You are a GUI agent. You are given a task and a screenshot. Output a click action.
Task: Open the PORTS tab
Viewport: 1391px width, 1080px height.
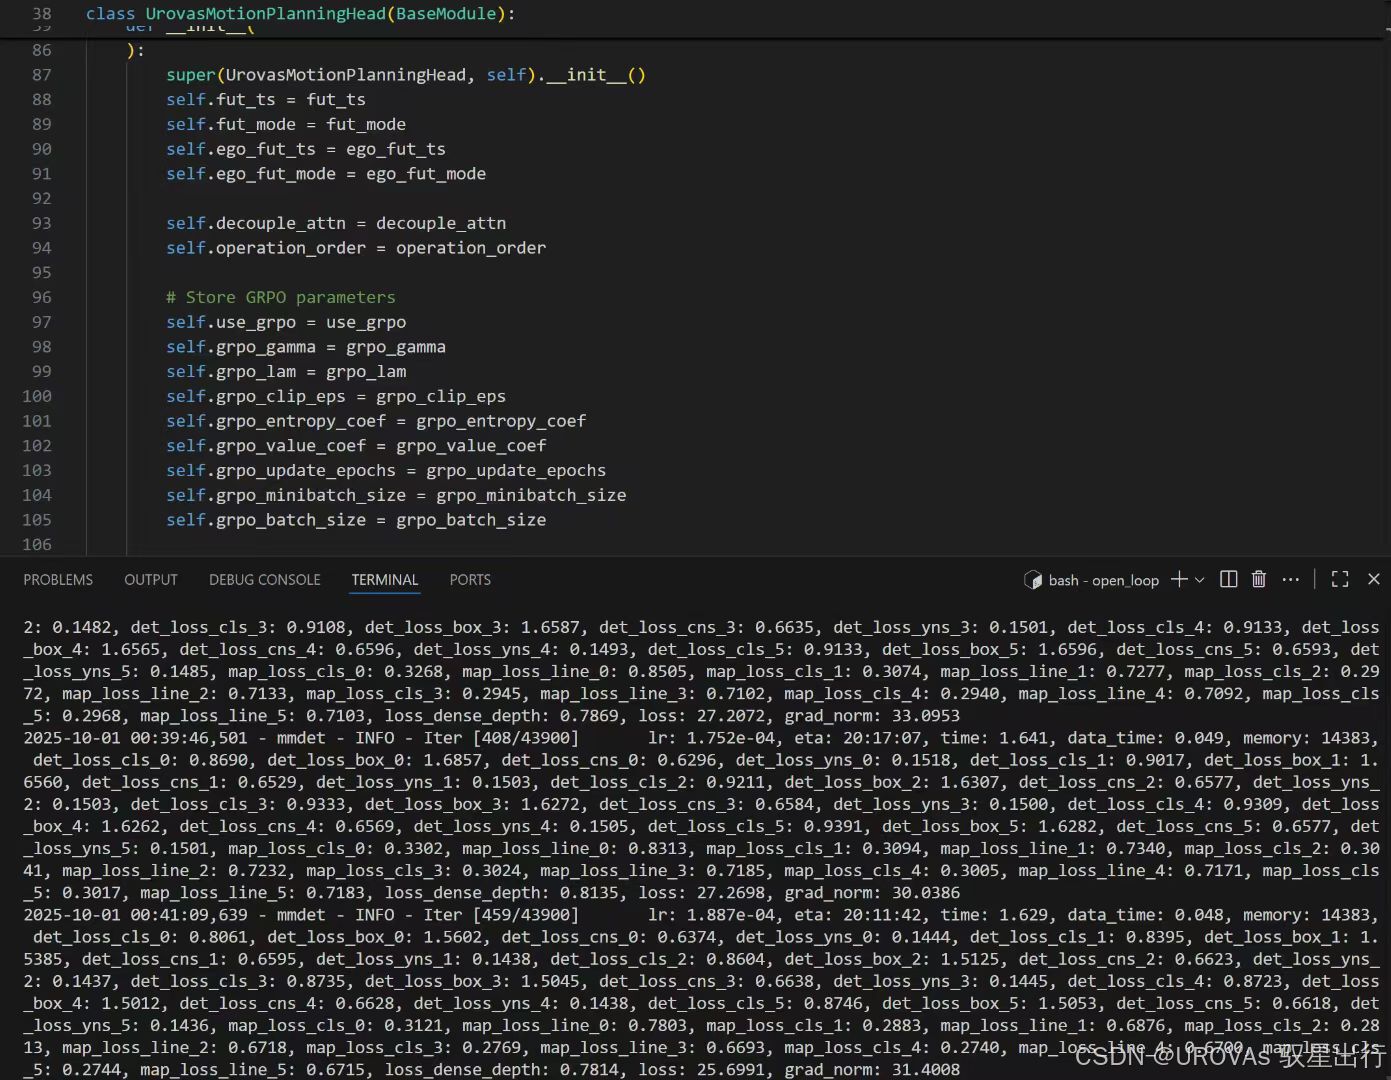[470, 580]
